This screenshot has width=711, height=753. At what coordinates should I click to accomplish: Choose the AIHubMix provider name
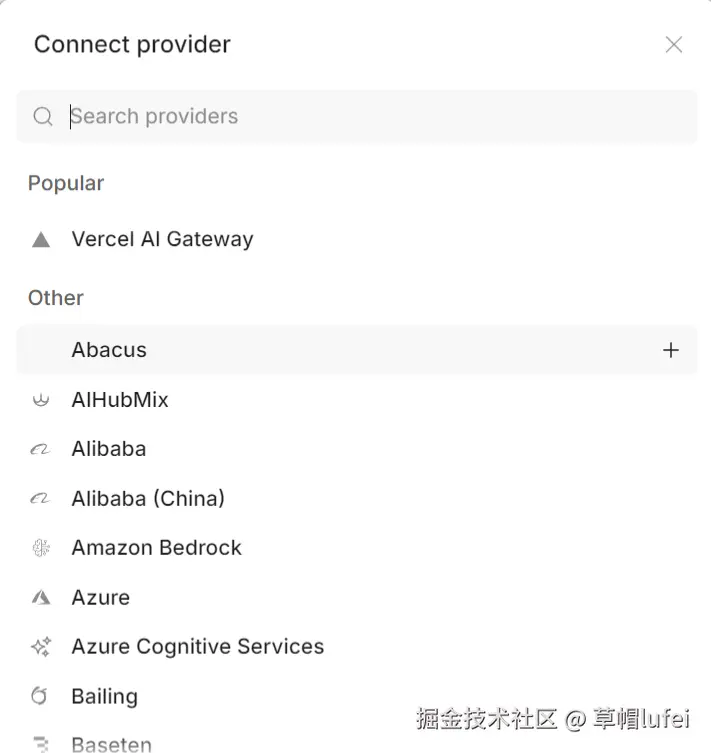120,400
